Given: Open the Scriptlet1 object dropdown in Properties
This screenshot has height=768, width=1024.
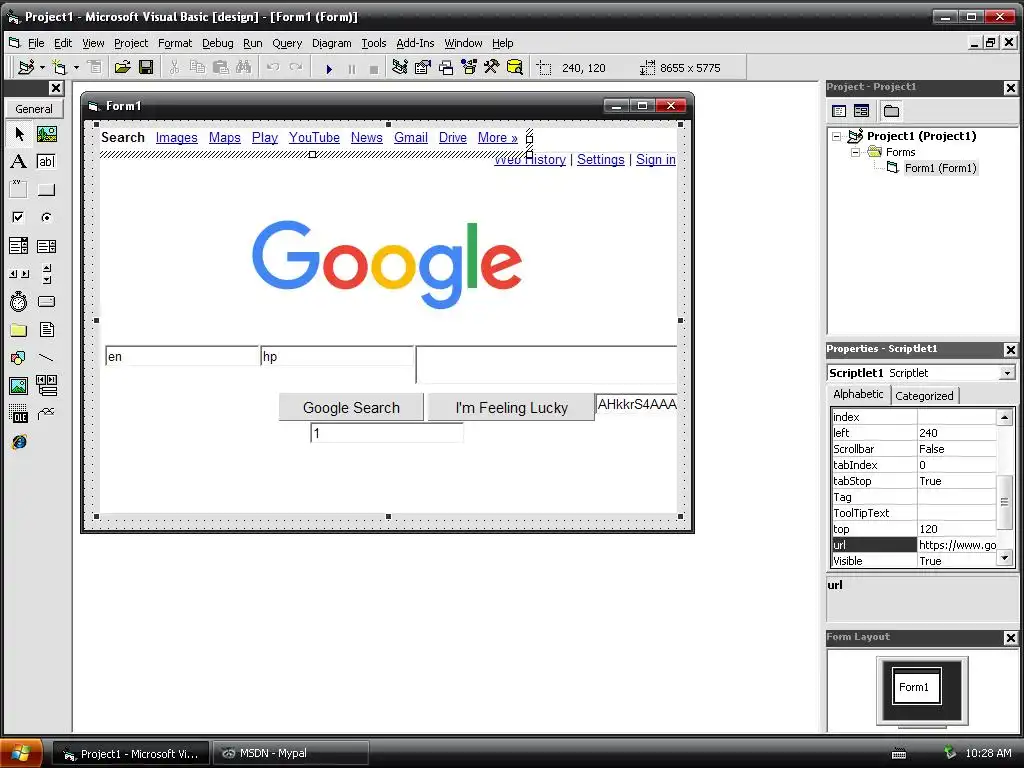Looking at the screenshot, I should tap(1007, 373).
